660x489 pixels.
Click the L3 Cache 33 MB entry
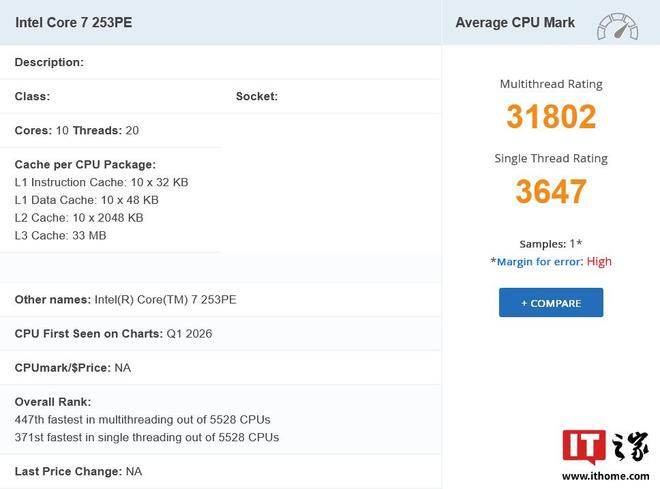[61, 236]
